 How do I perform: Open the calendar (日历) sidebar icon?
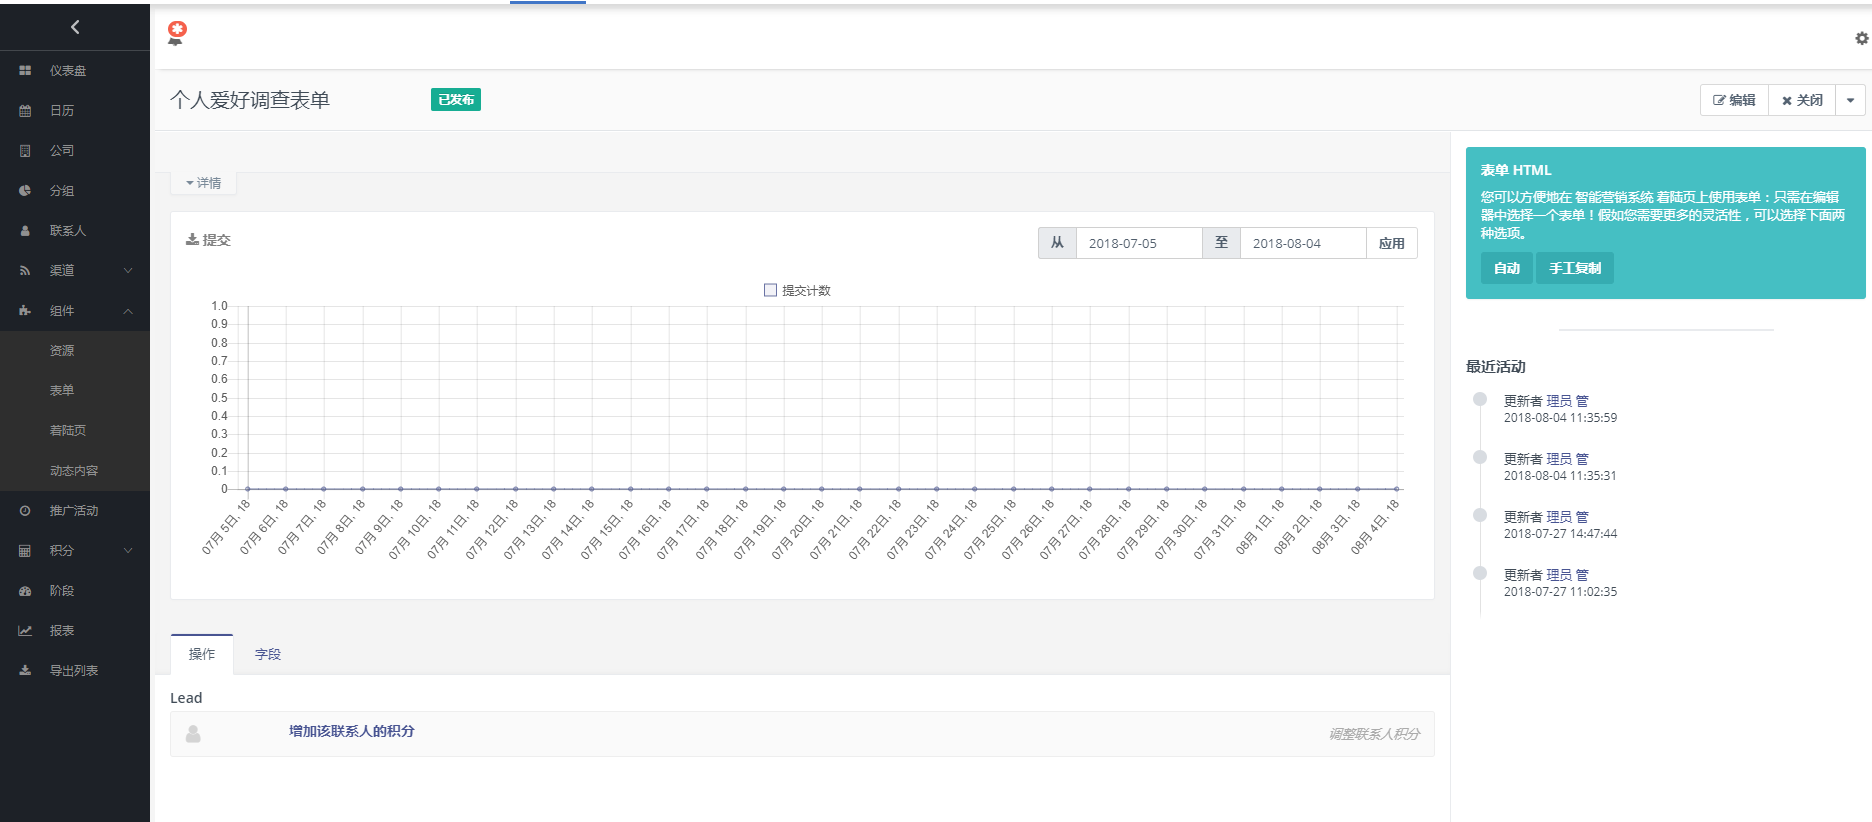click(25, 111)
